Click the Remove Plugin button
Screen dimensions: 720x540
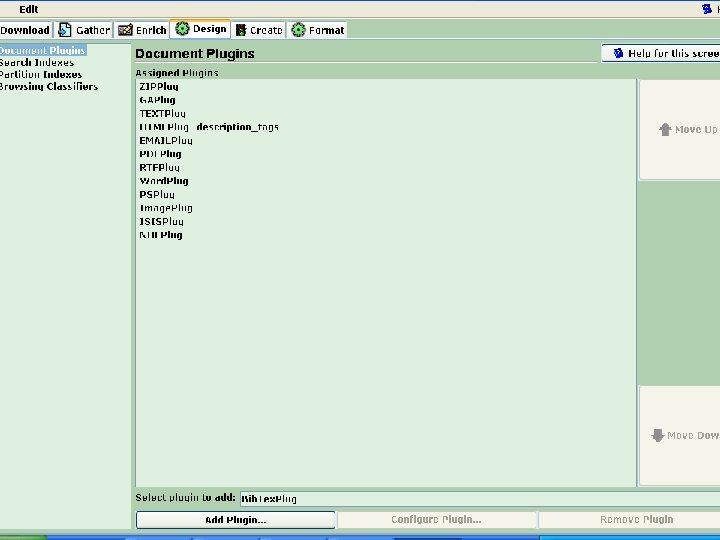[636, 520]
